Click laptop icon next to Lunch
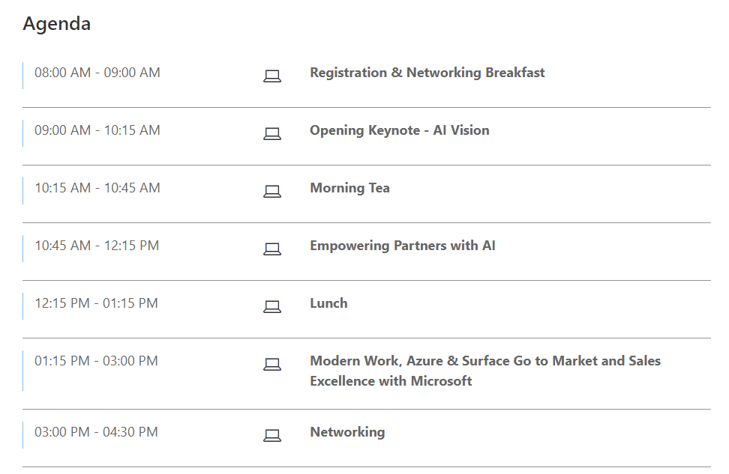Image resolution: width=729 pixels, height=474 pixels. 272,307
